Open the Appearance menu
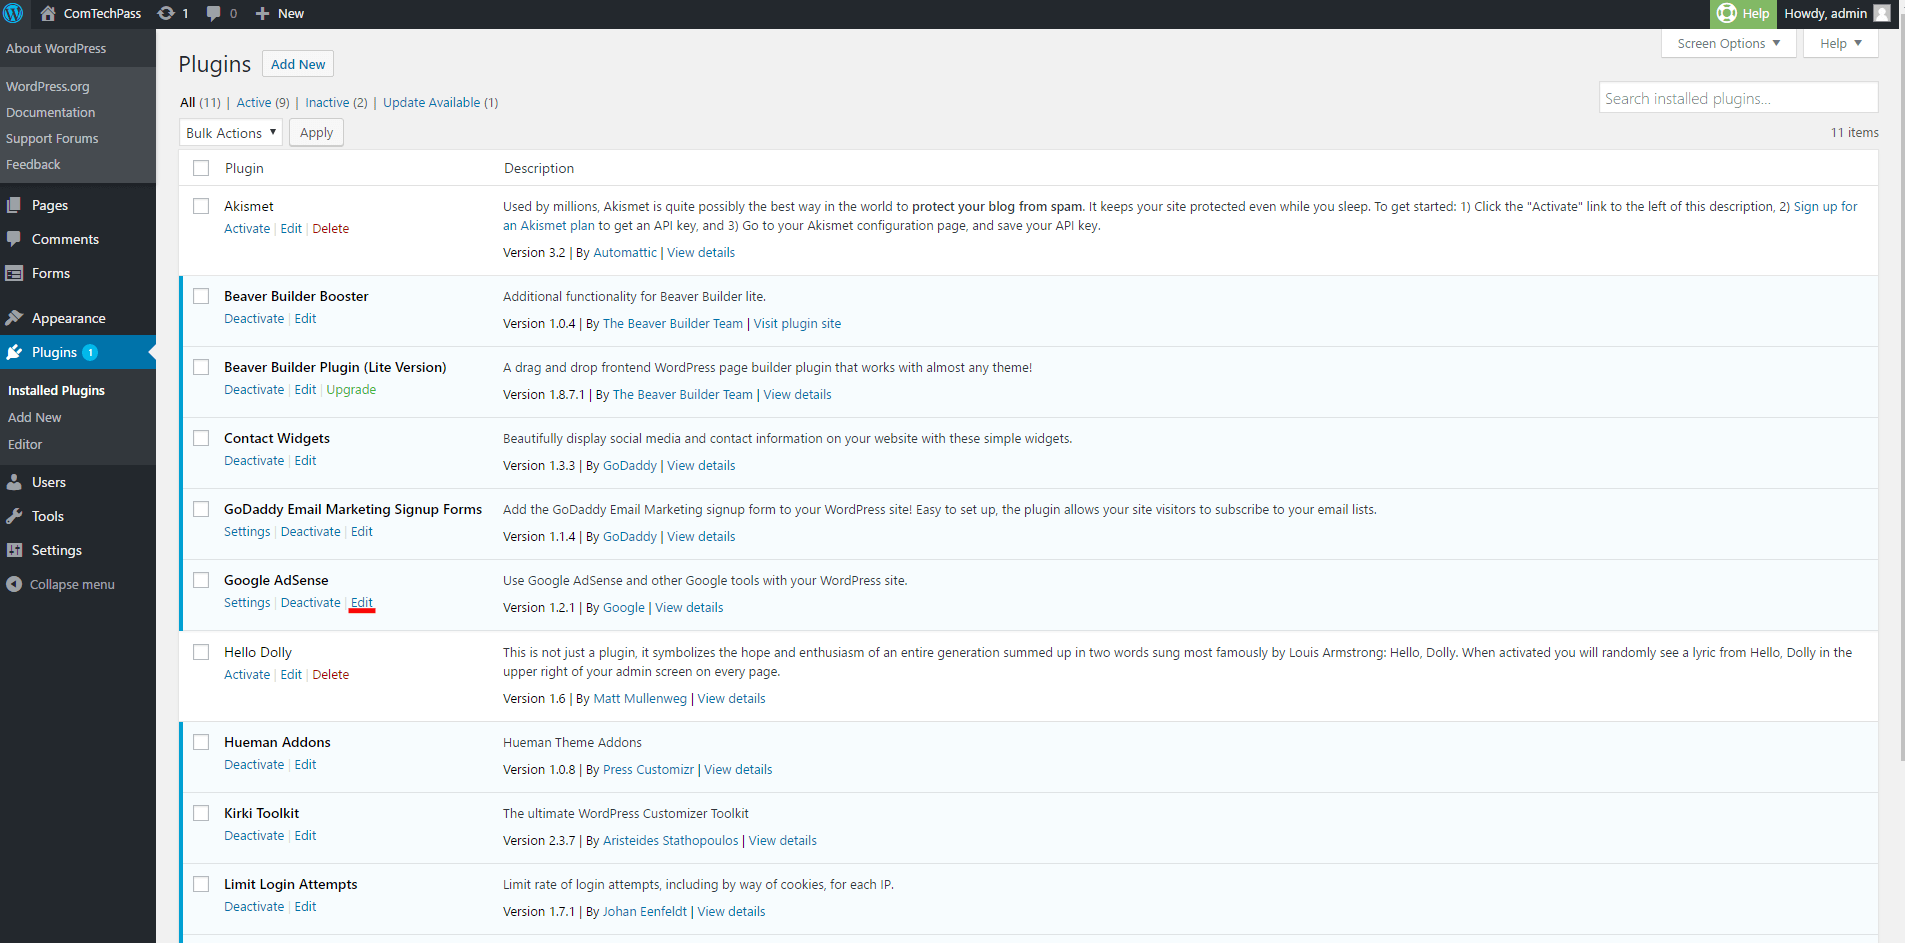 coord(68,318)
